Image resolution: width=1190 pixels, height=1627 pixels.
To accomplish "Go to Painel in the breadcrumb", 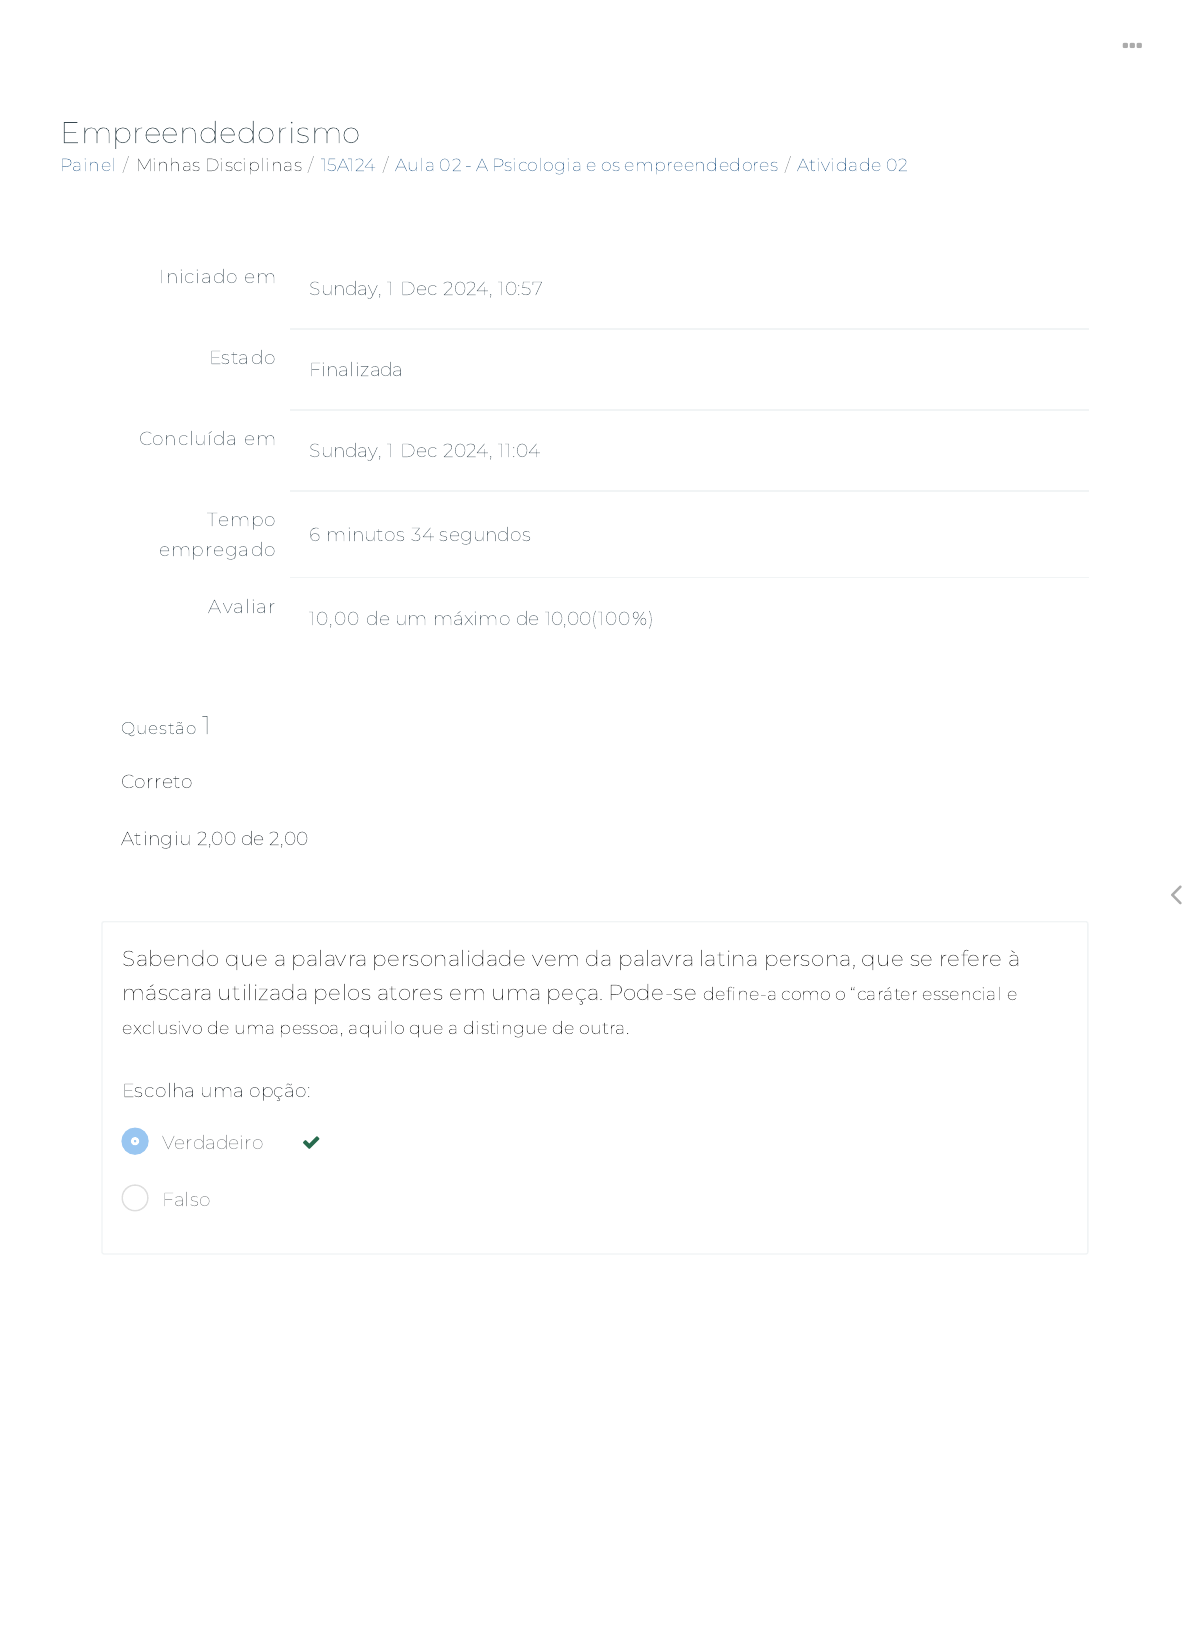I will click(88, 165).
